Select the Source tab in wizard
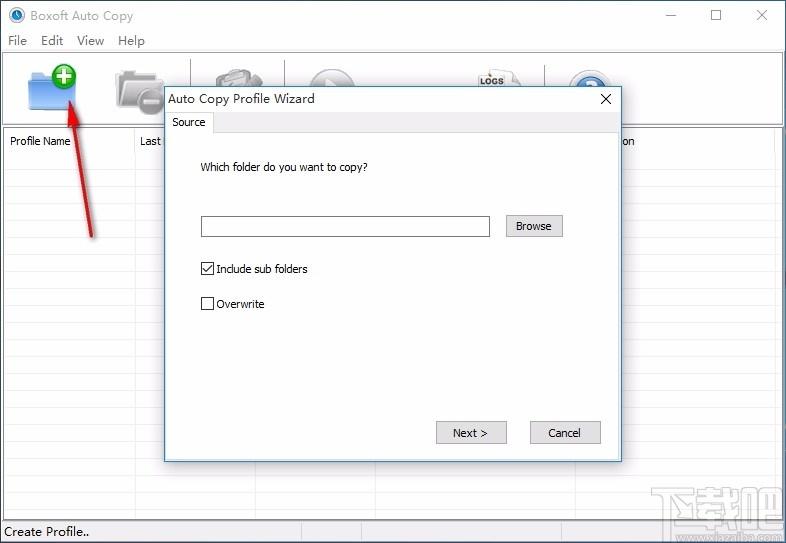The image size is (786, 543). [189, 122]
